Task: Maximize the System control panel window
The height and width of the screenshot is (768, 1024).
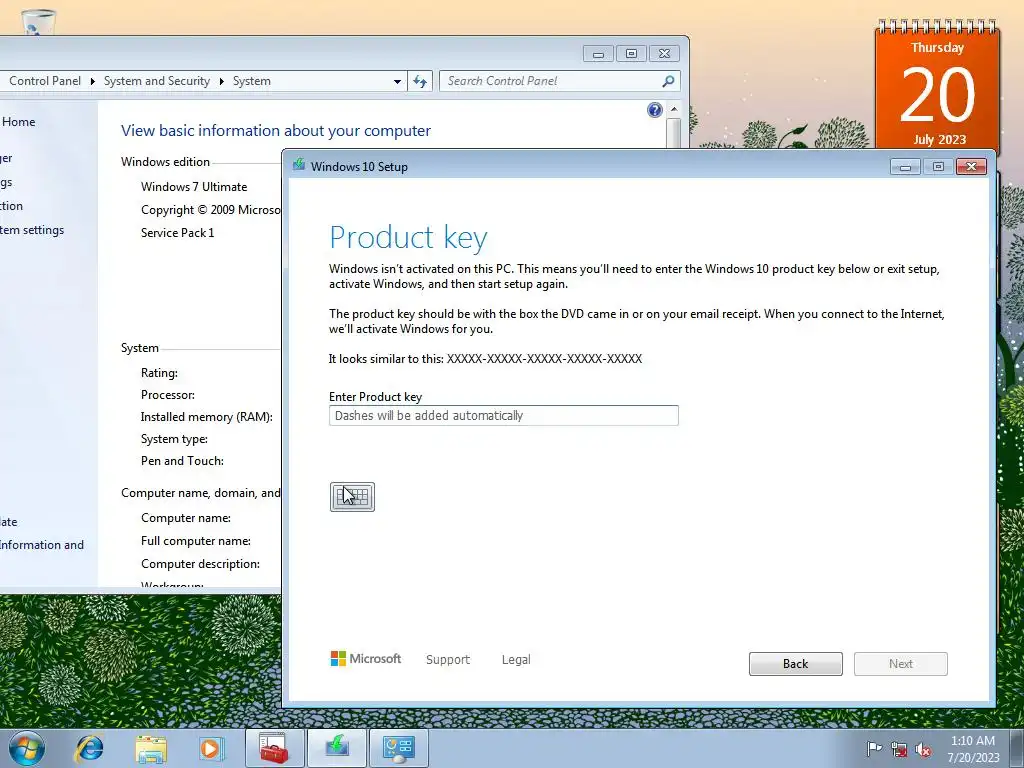Action: tap(632, 54)
